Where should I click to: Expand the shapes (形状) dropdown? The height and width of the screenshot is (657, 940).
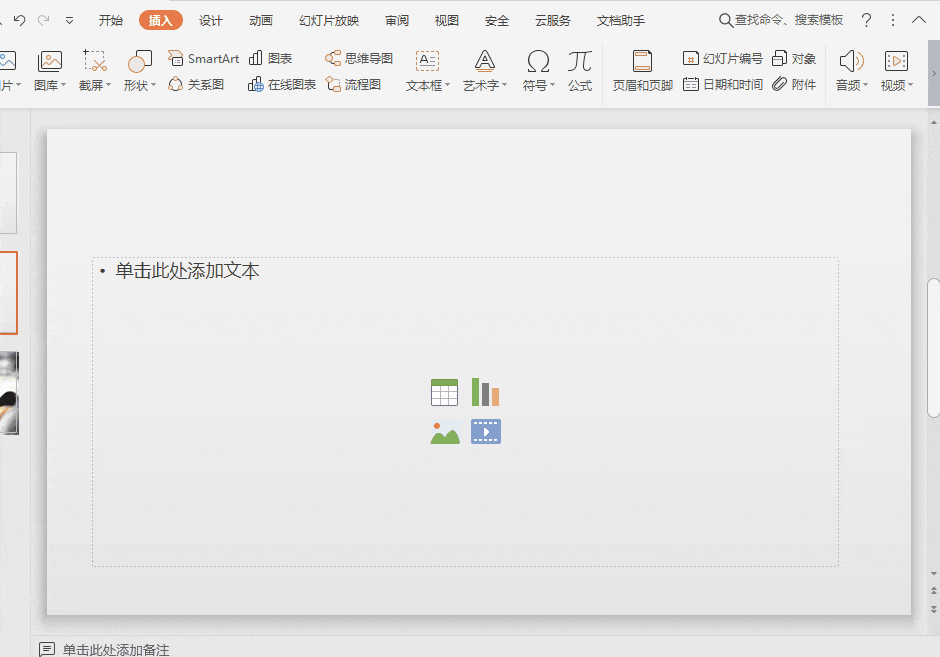coord(140,85)
